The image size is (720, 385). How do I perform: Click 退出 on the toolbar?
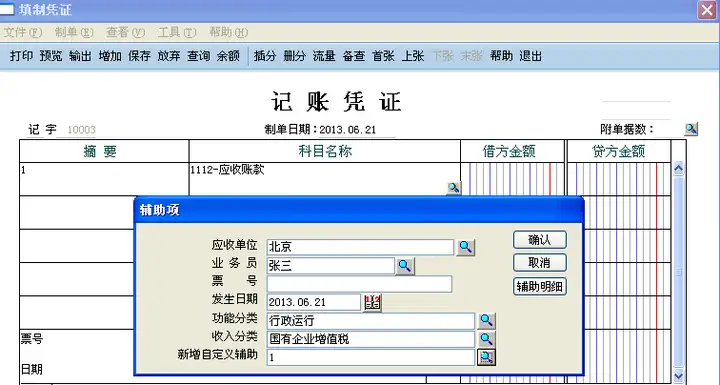pyautogui.click(x=530, y=56)
